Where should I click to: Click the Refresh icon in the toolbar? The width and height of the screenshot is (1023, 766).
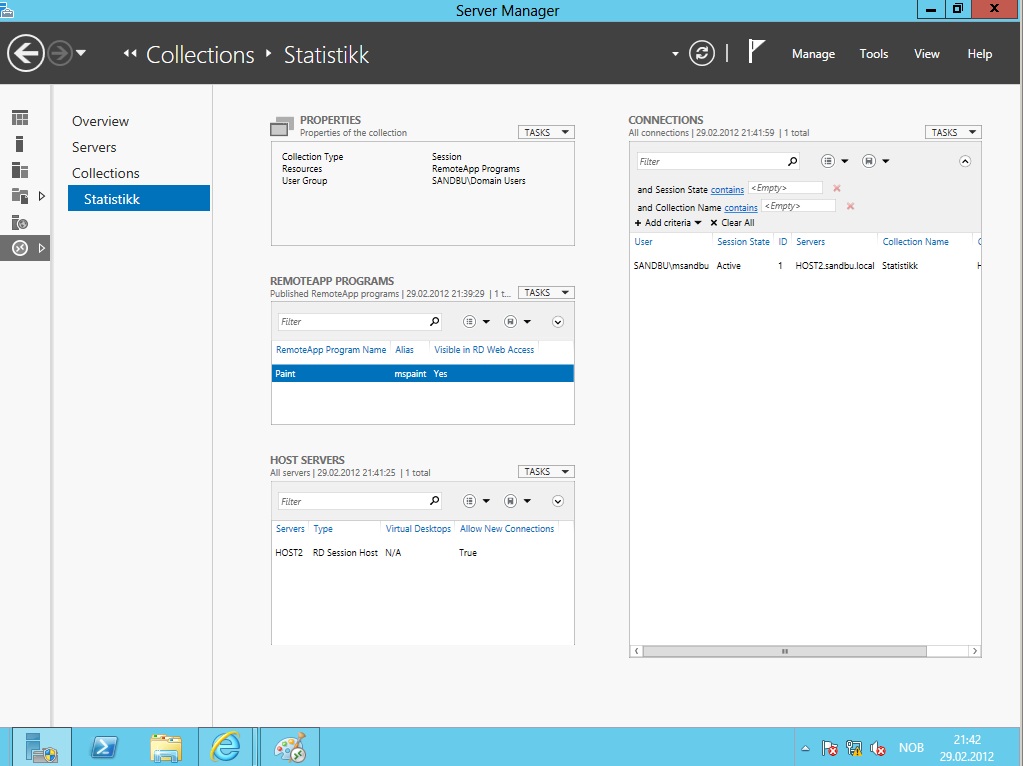701,54
